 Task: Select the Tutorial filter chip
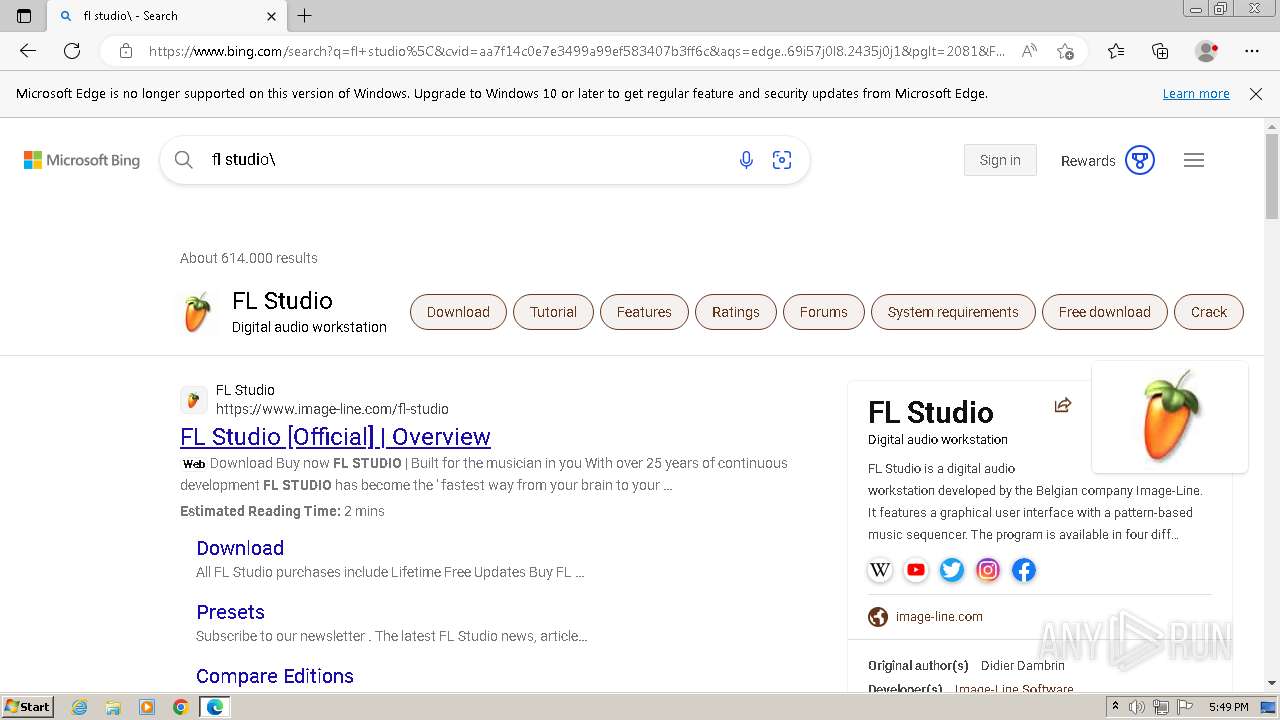click(x=553, y=312)
